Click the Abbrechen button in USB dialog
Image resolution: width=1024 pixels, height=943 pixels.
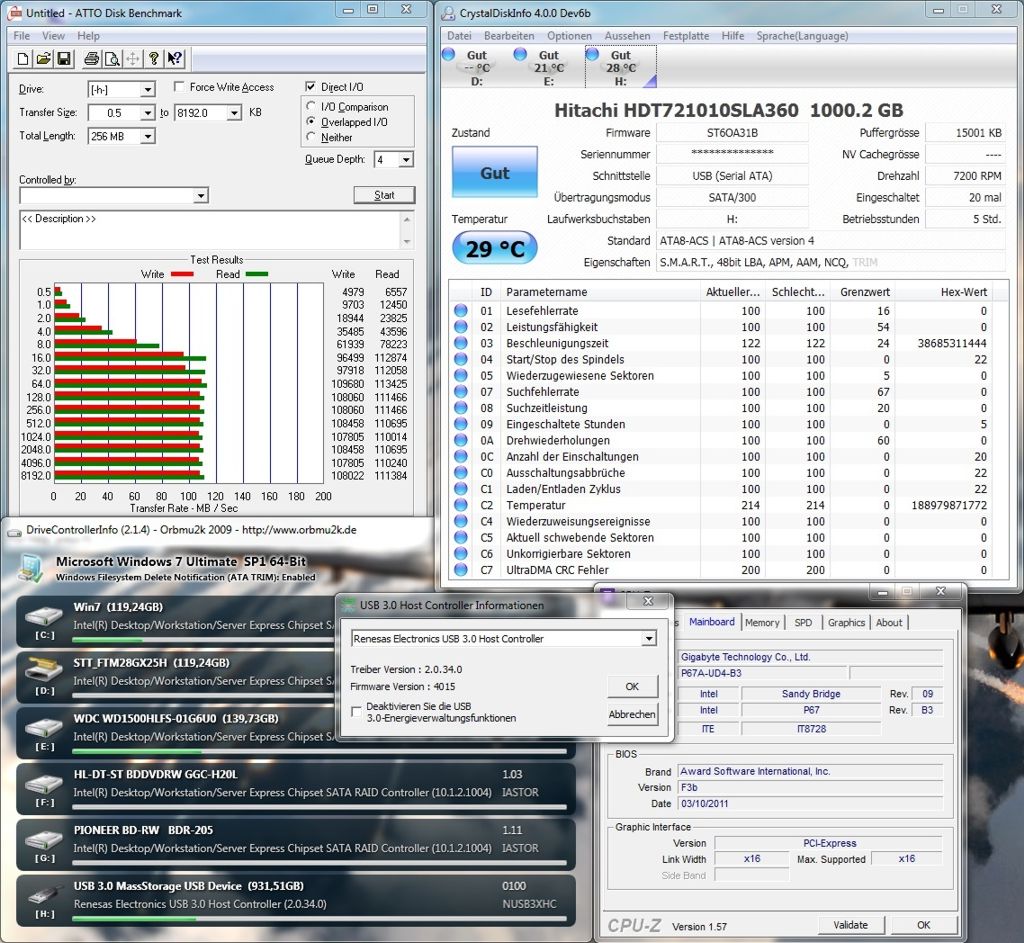pyautogui.click(x=632, y=714)
